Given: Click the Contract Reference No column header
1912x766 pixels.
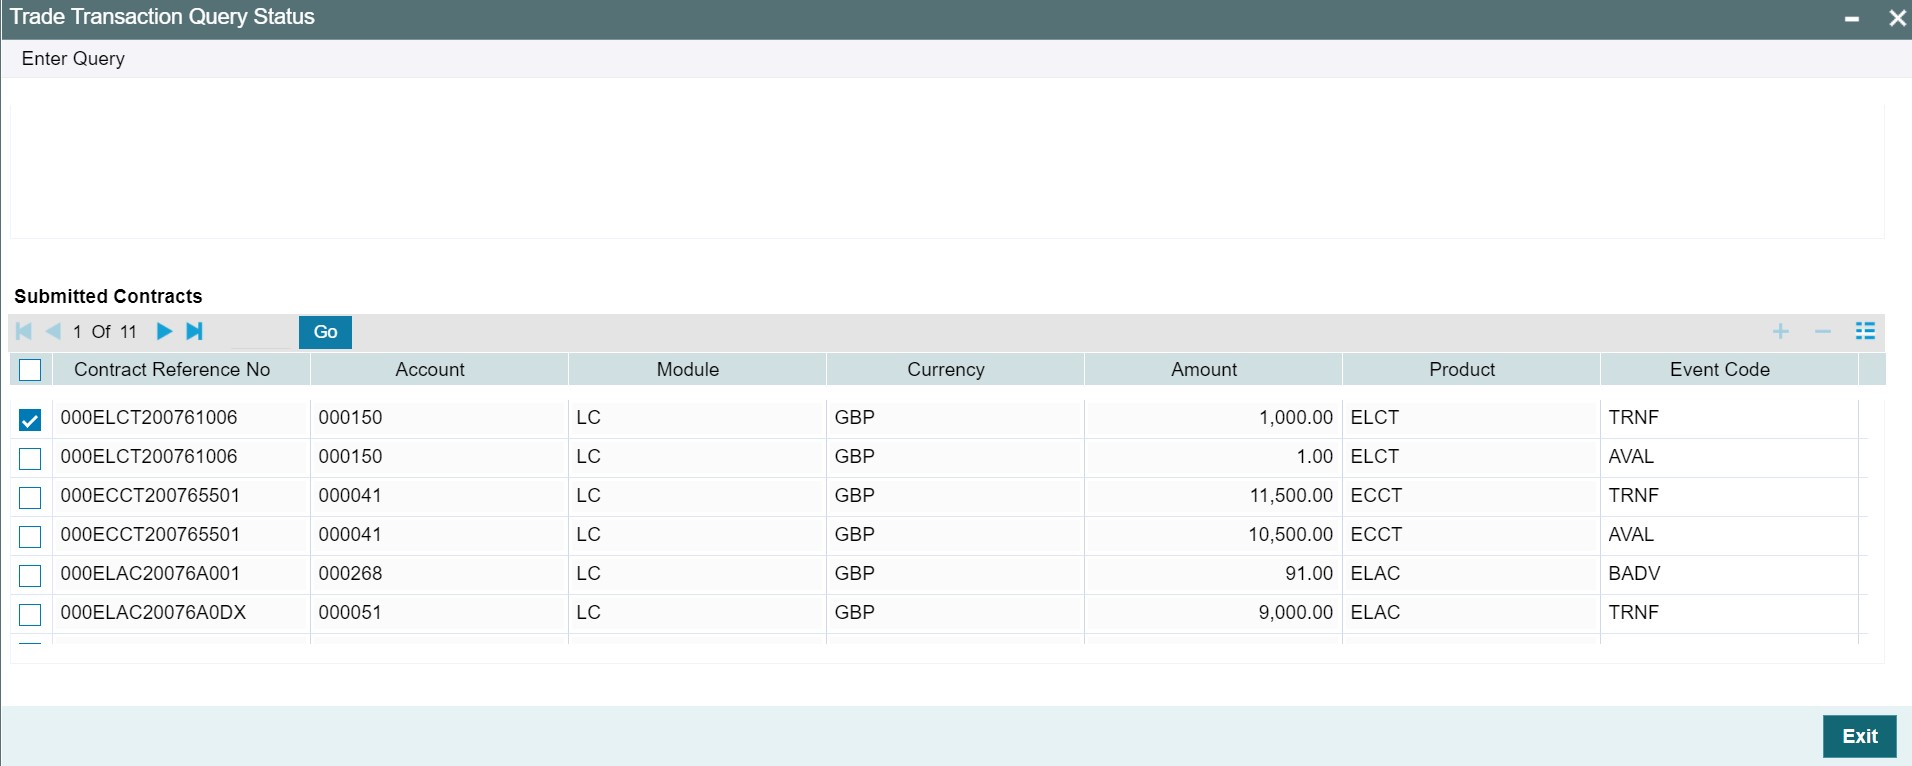Looking at the screenshot, I should click(x=172, y=370).
